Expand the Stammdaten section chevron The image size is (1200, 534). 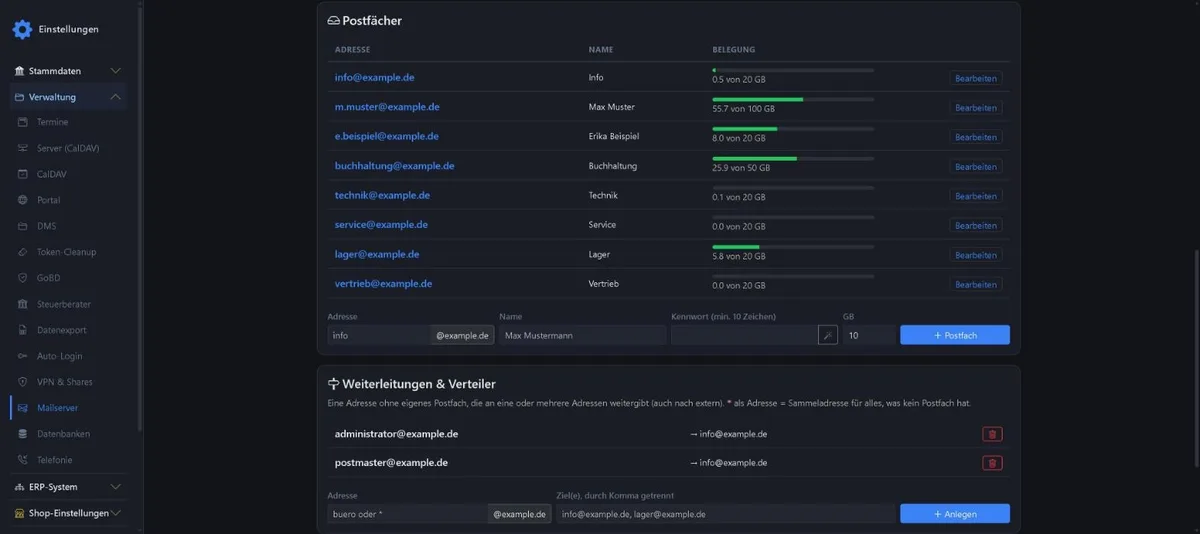[x=116, y=71]
